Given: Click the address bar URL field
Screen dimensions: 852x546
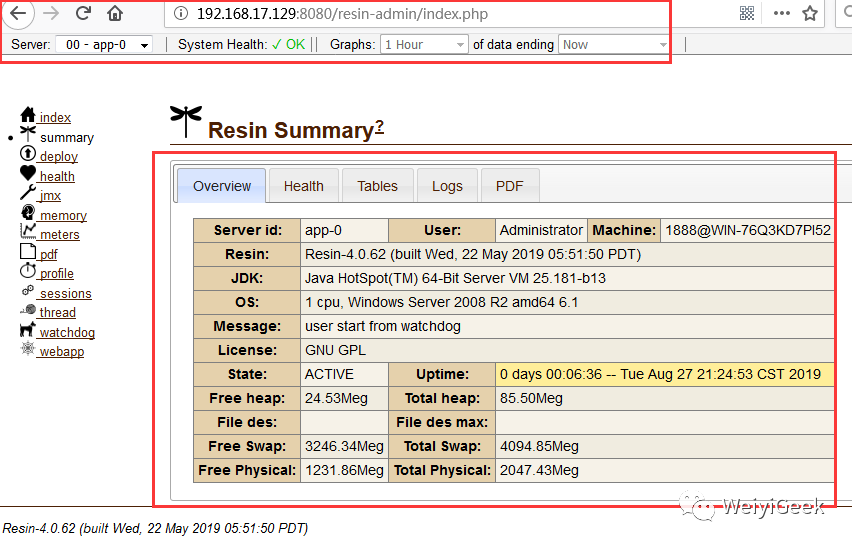Looking at the screenshot, I should click(x=416, y=14).
